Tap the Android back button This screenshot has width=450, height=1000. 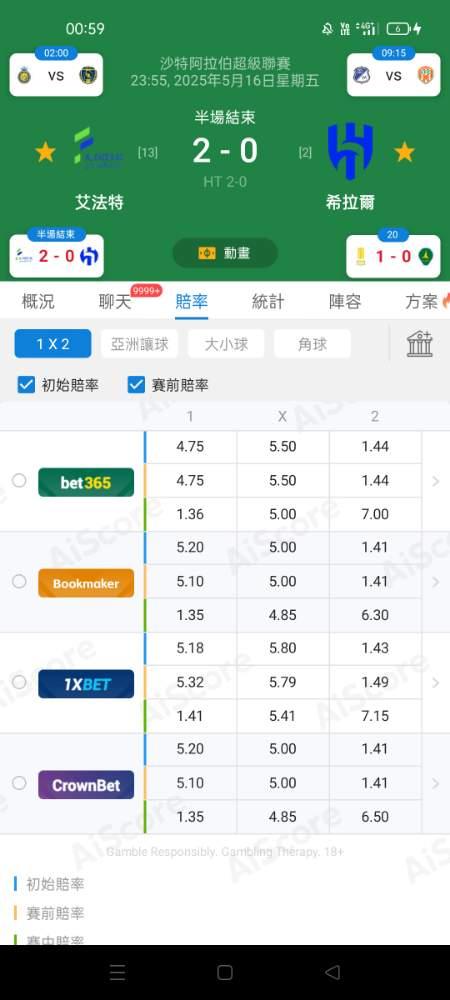pos(332,972)
